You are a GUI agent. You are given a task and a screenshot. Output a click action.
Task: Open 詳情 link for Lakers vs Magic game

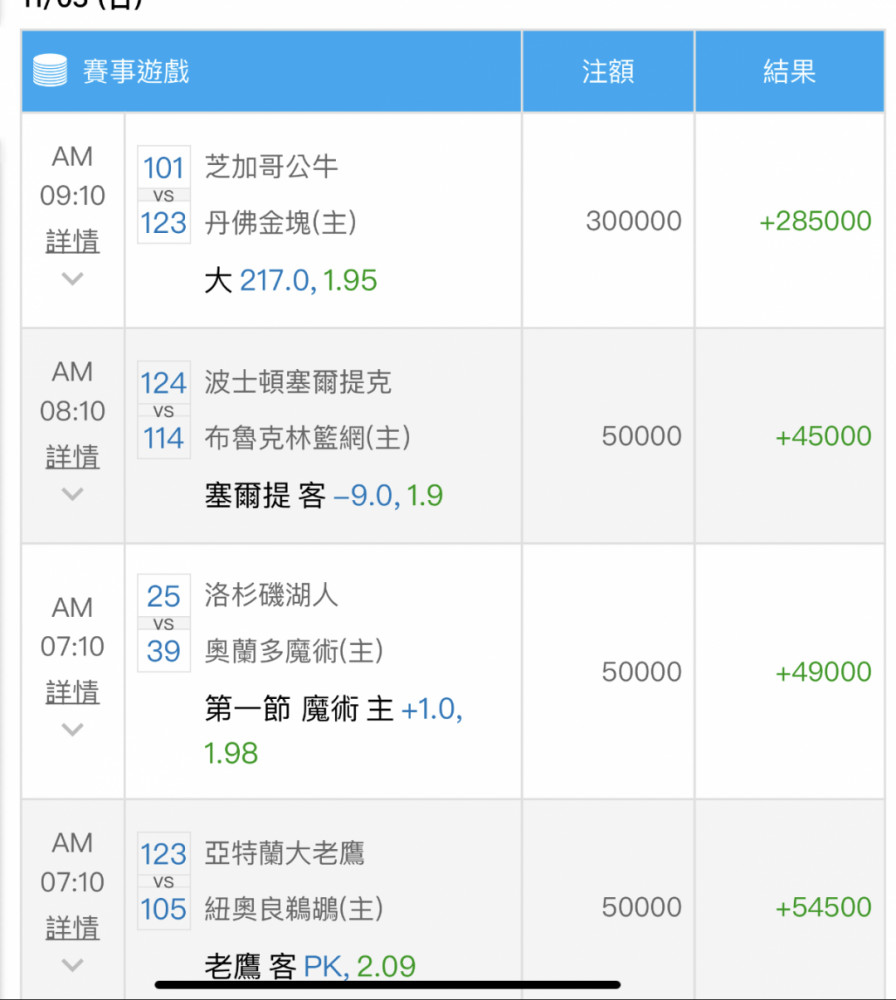[73, 692]
